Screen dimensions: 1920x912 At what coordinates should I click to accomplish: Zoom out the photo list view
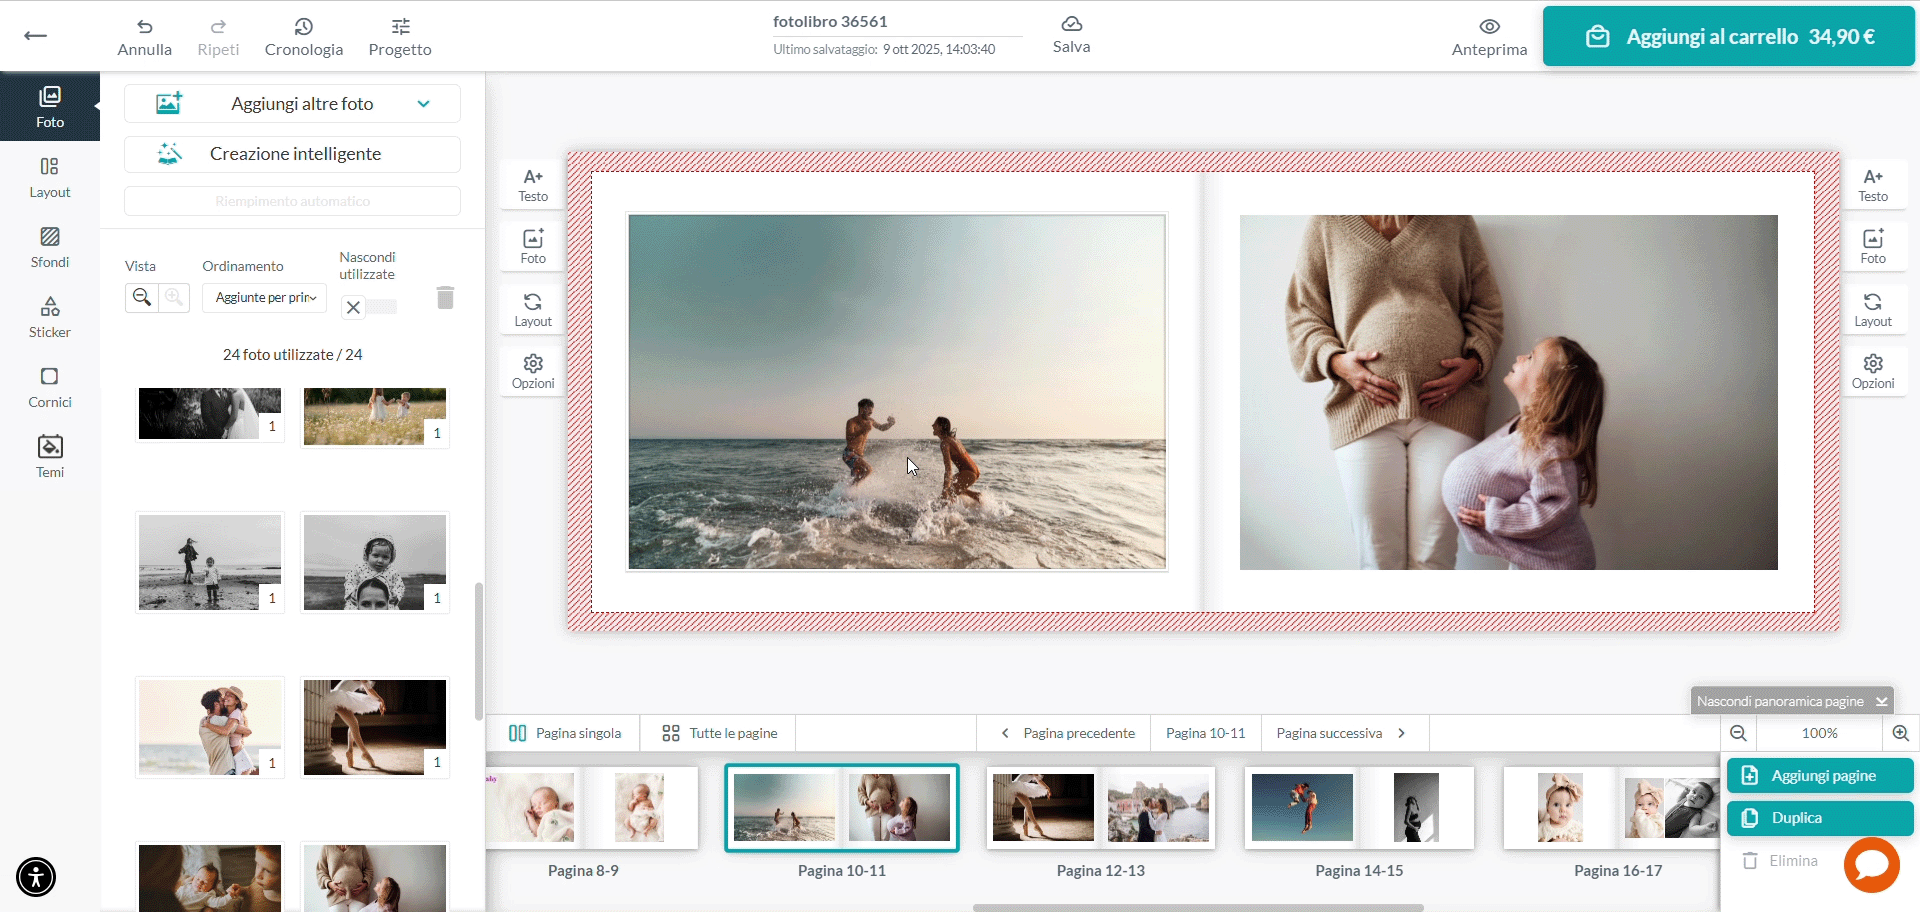tap(142, 297)
